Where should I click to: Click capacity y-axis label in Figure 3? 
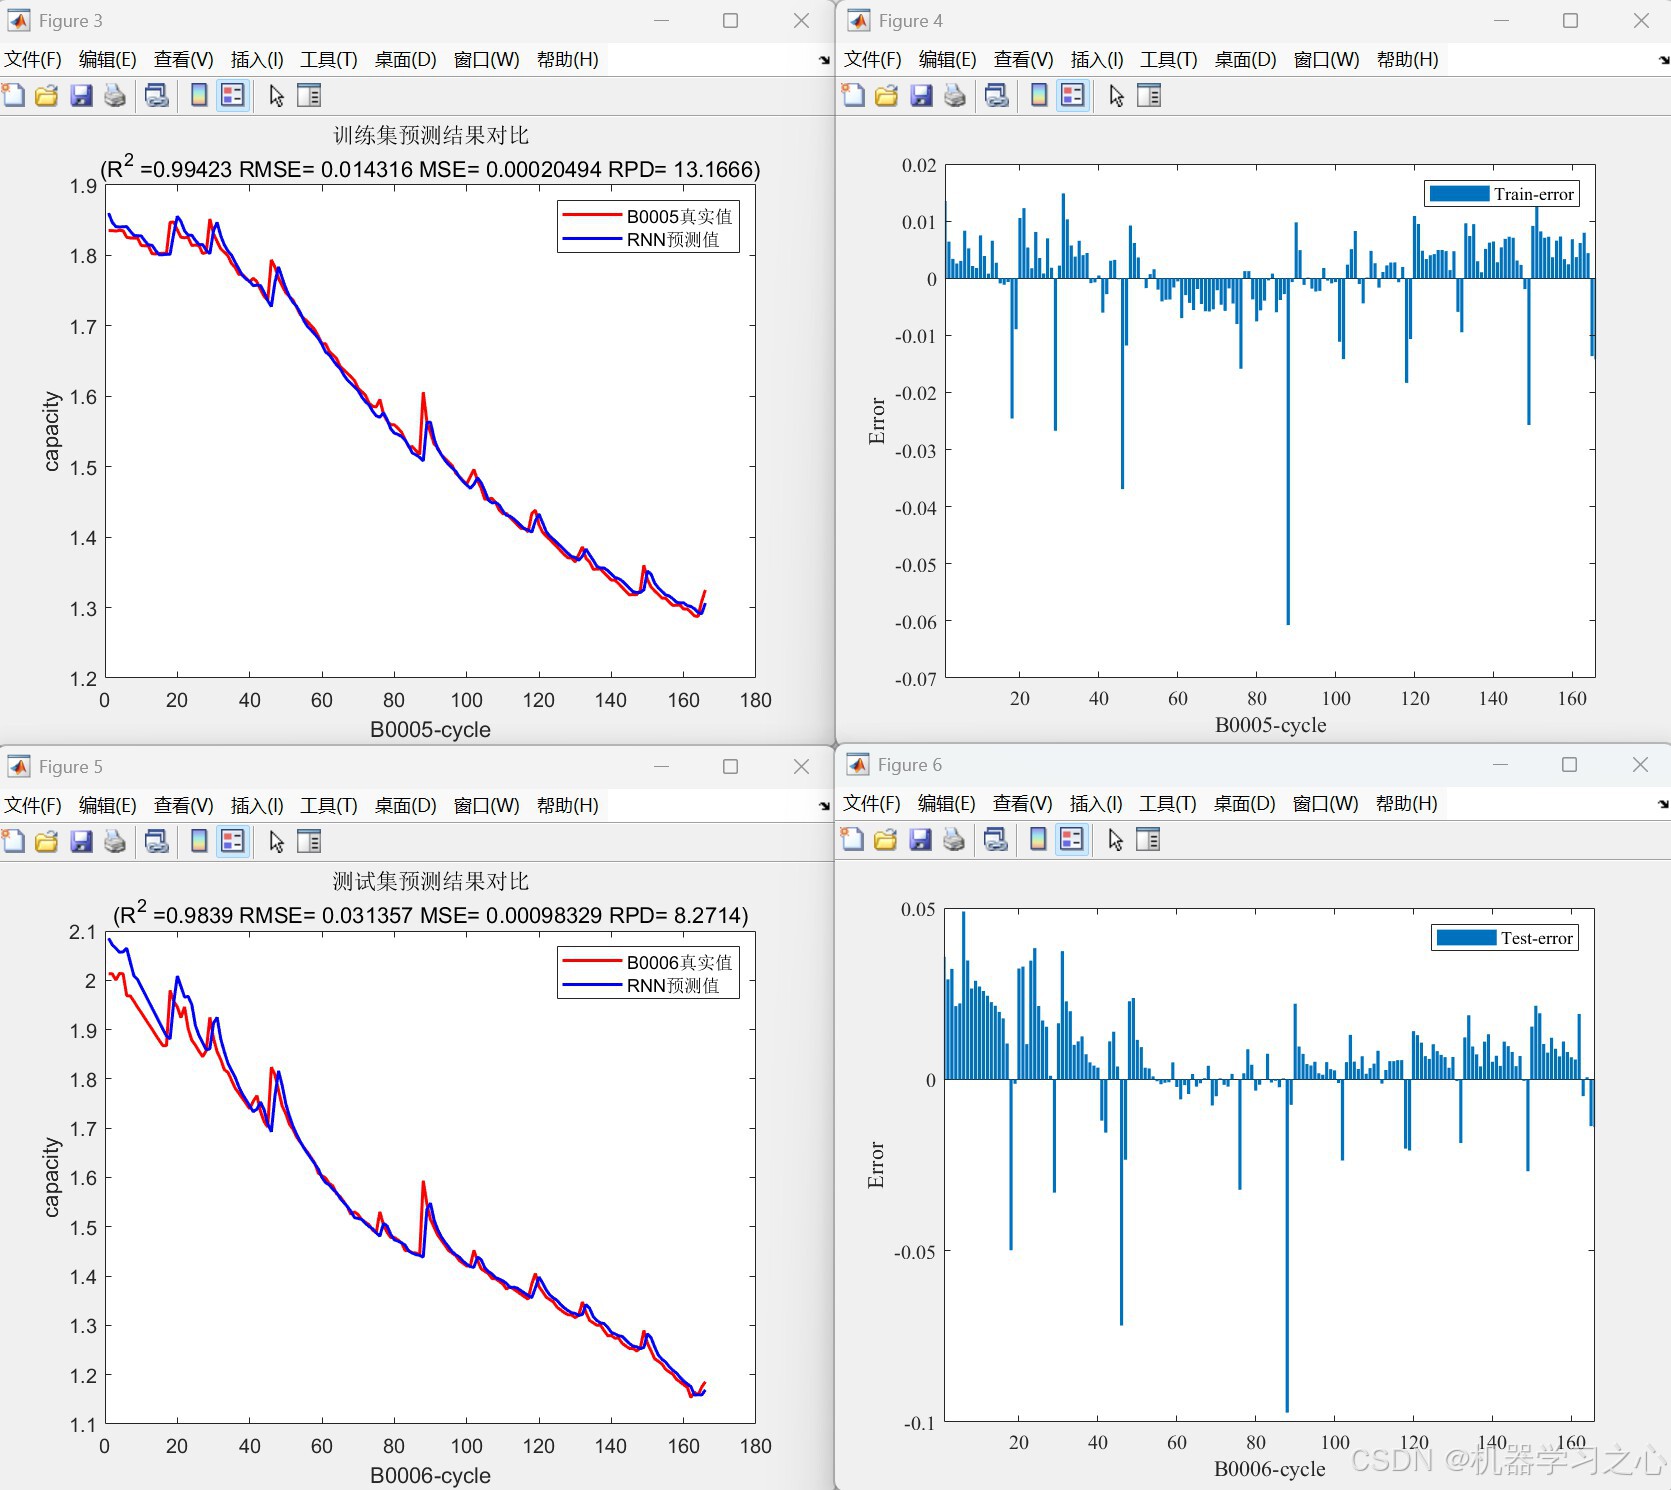pyautogui.click(x=51, y=431)
